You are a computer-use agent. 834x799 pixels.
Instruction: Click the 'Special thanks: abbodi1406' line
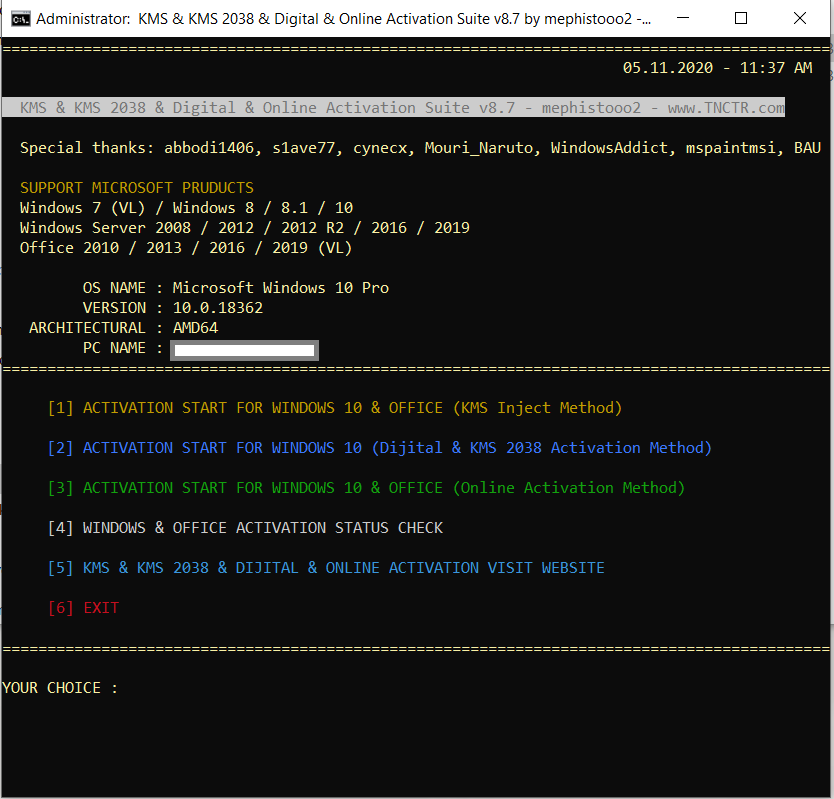point(420,148)
